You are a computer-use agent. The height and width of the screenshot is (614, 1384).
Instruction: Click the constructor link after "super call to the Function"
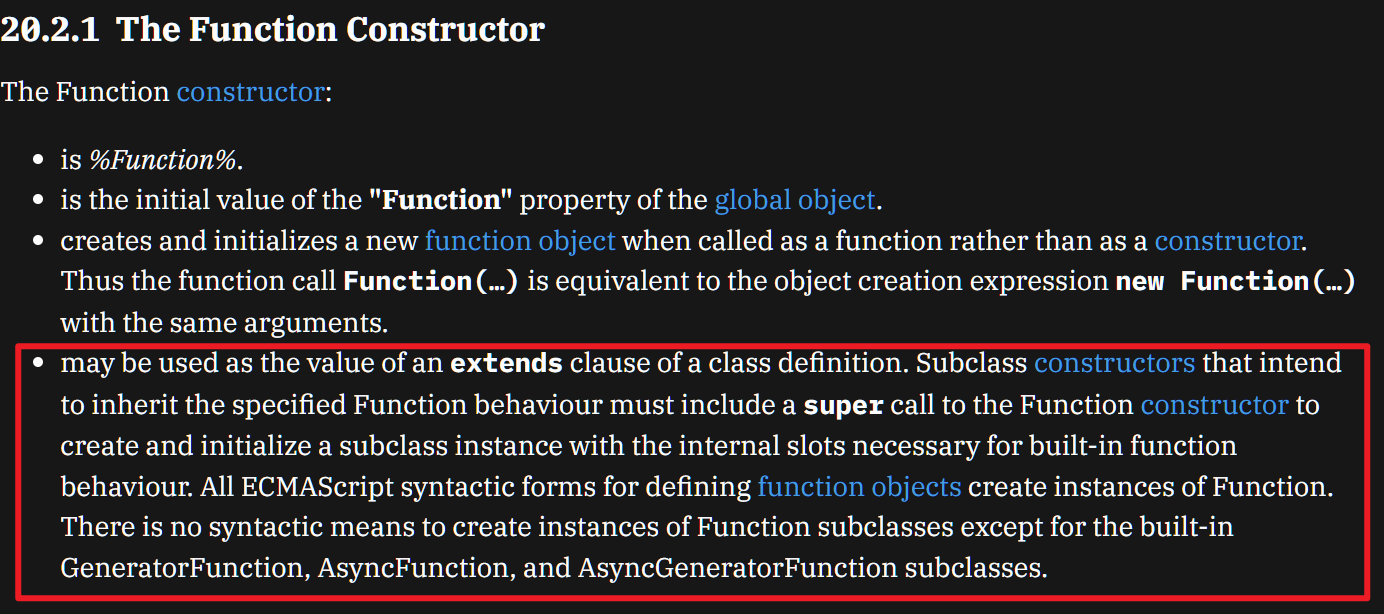pyautogui.click(x=1214, y=404)
